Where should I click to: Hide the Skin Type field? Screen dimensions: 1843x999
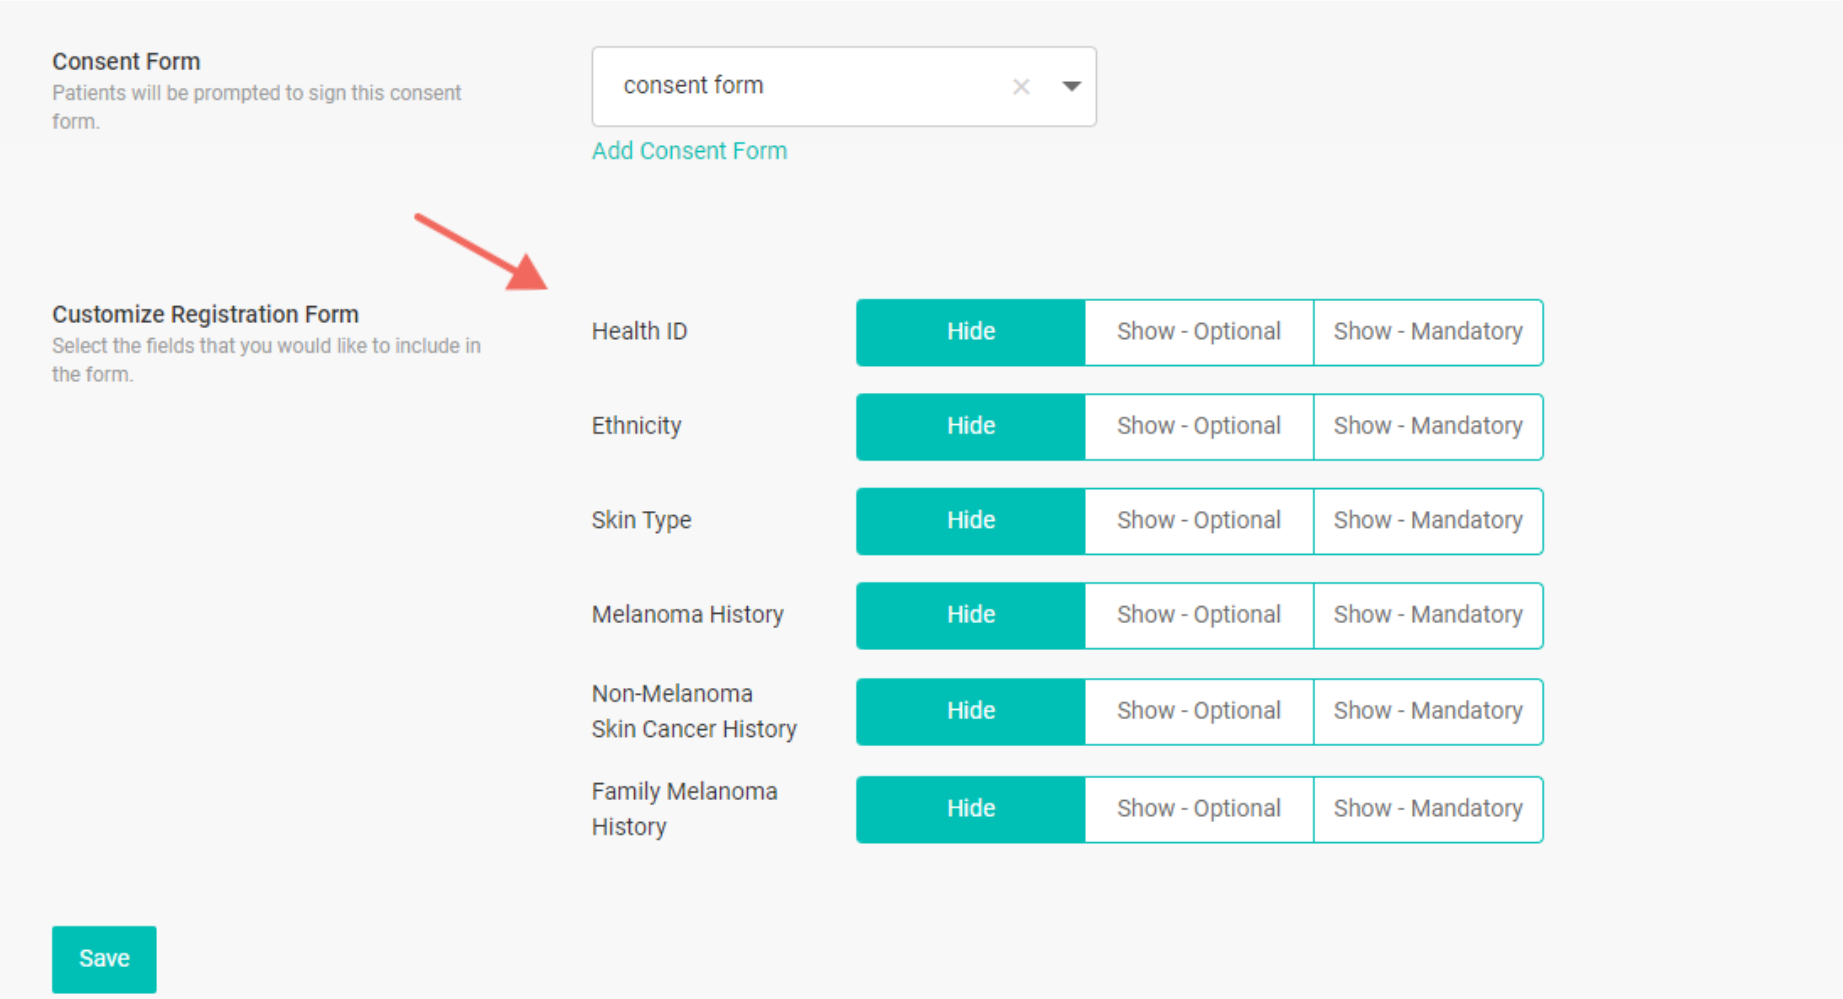pos(970,521)
